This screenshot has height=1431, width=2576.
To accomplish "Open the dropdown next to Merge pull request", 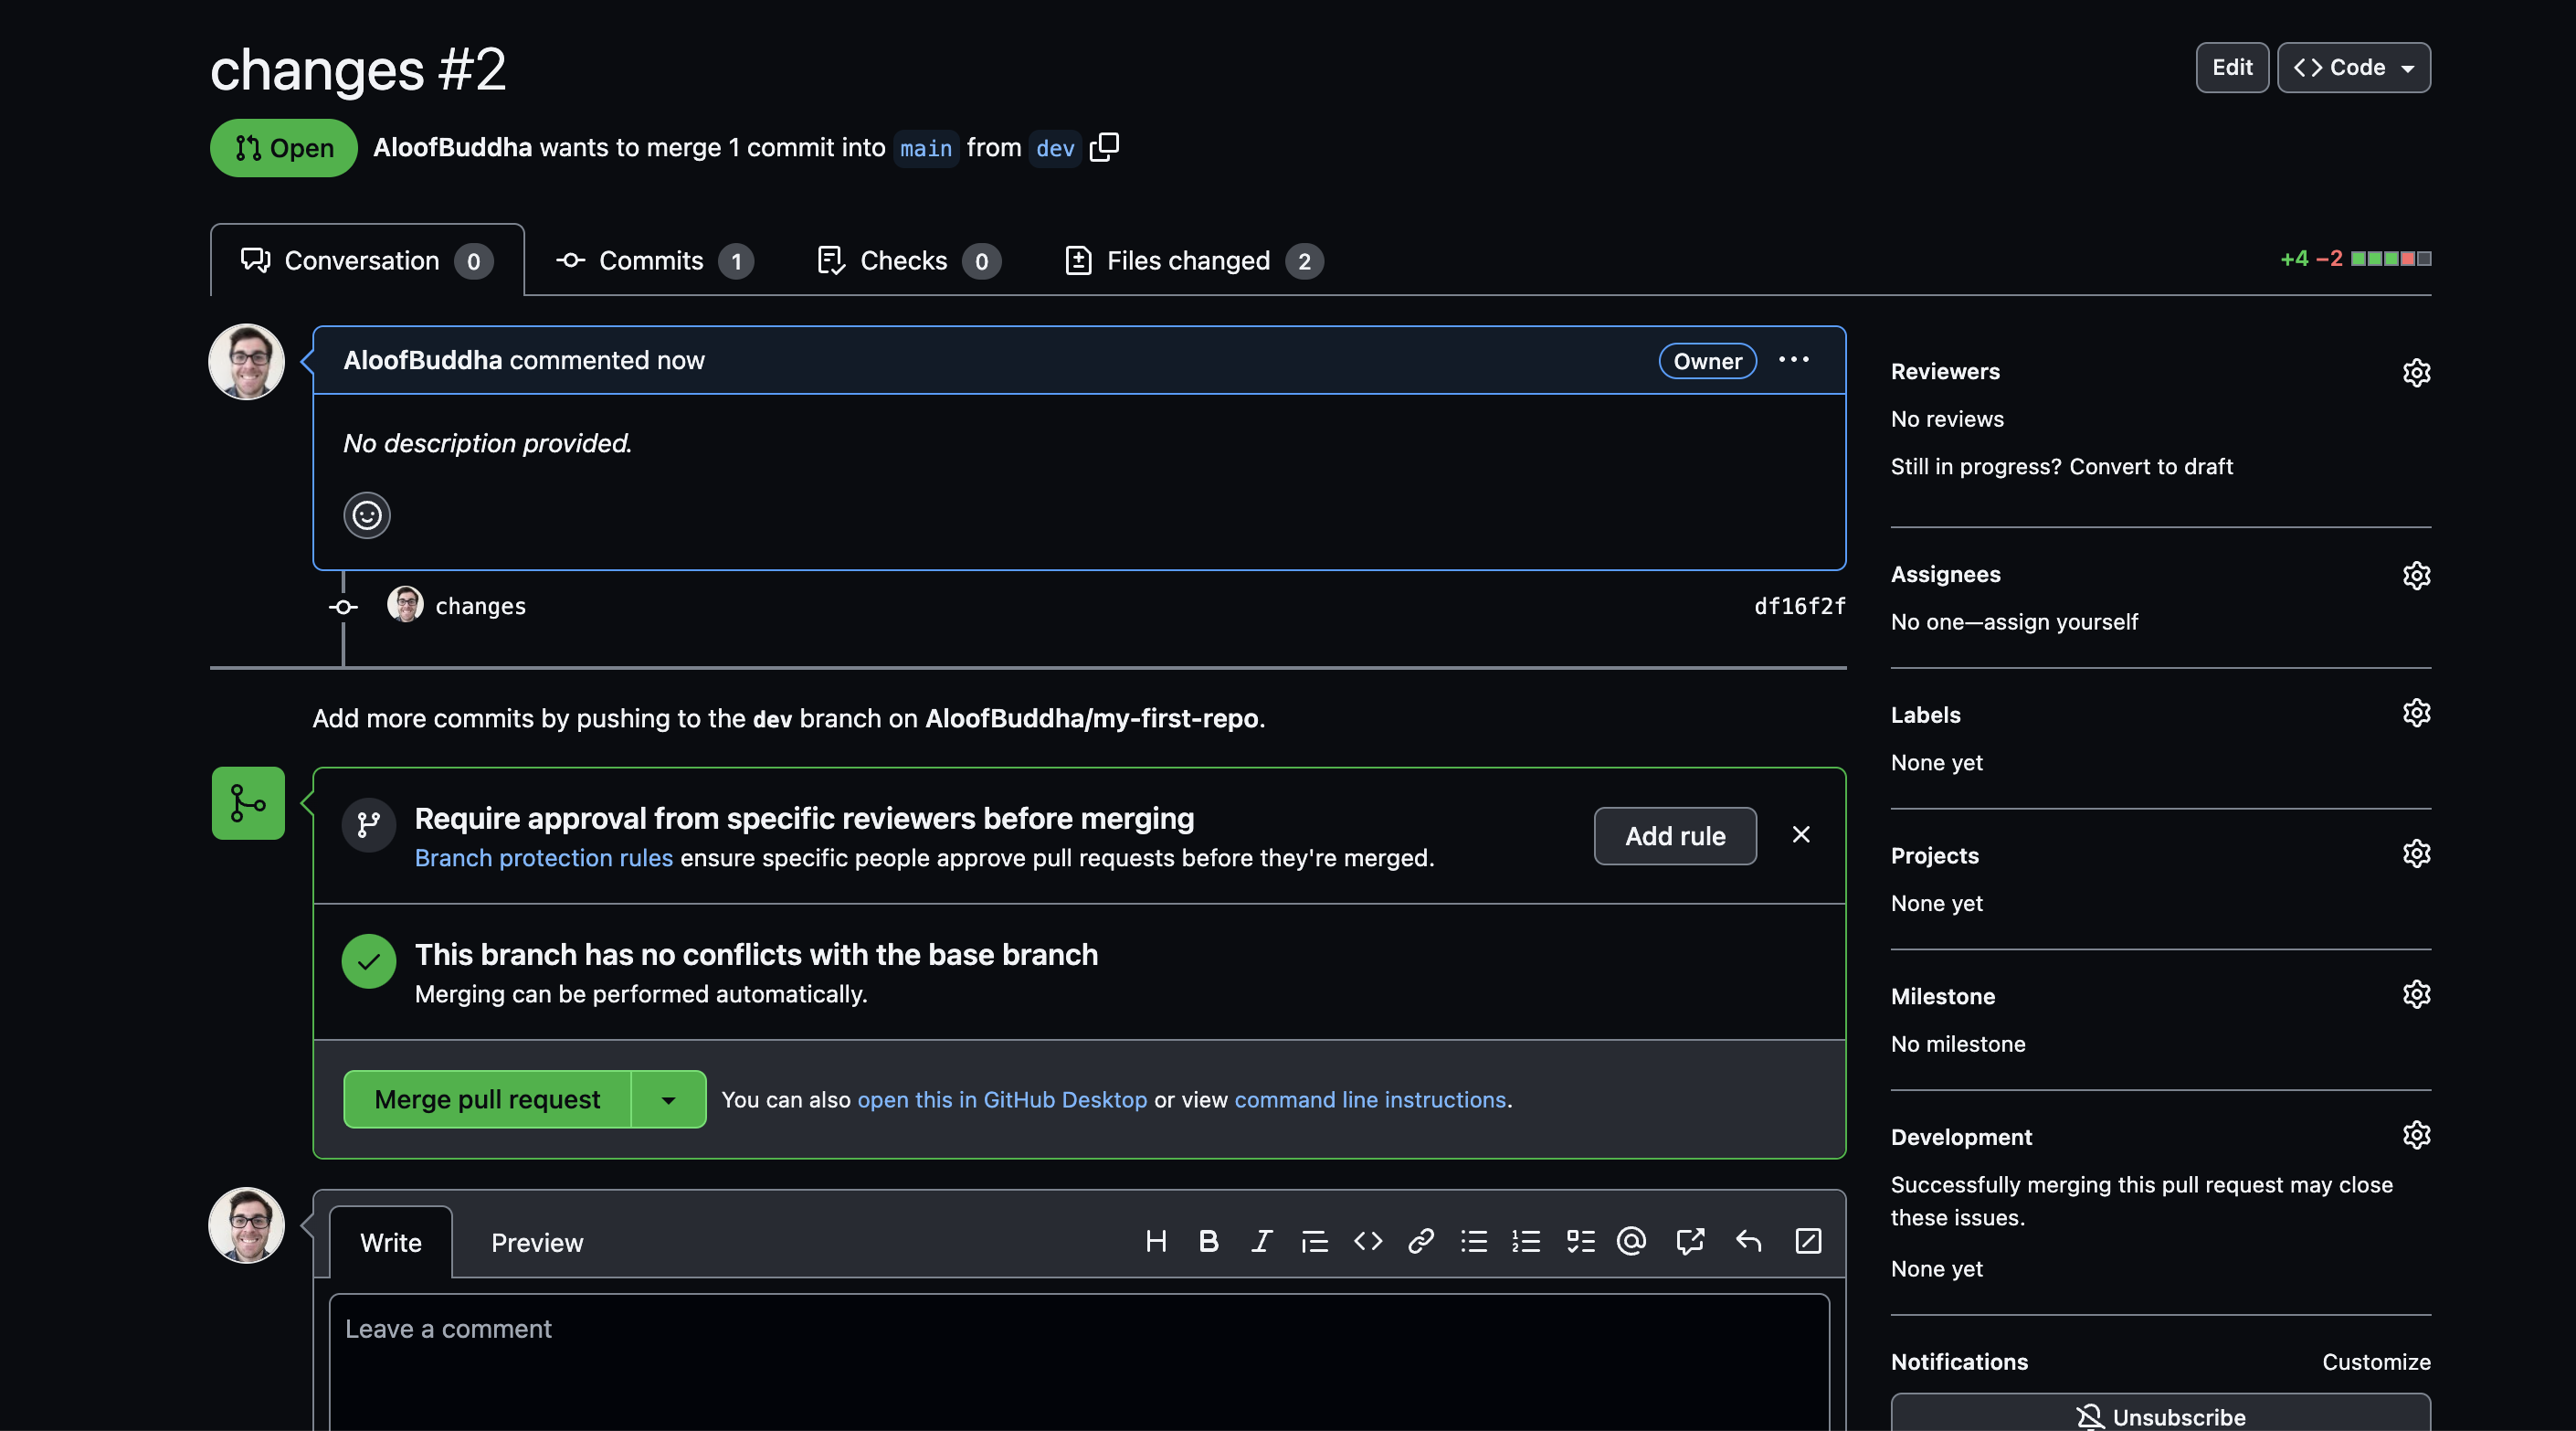I will click(x=669, y=1099).
